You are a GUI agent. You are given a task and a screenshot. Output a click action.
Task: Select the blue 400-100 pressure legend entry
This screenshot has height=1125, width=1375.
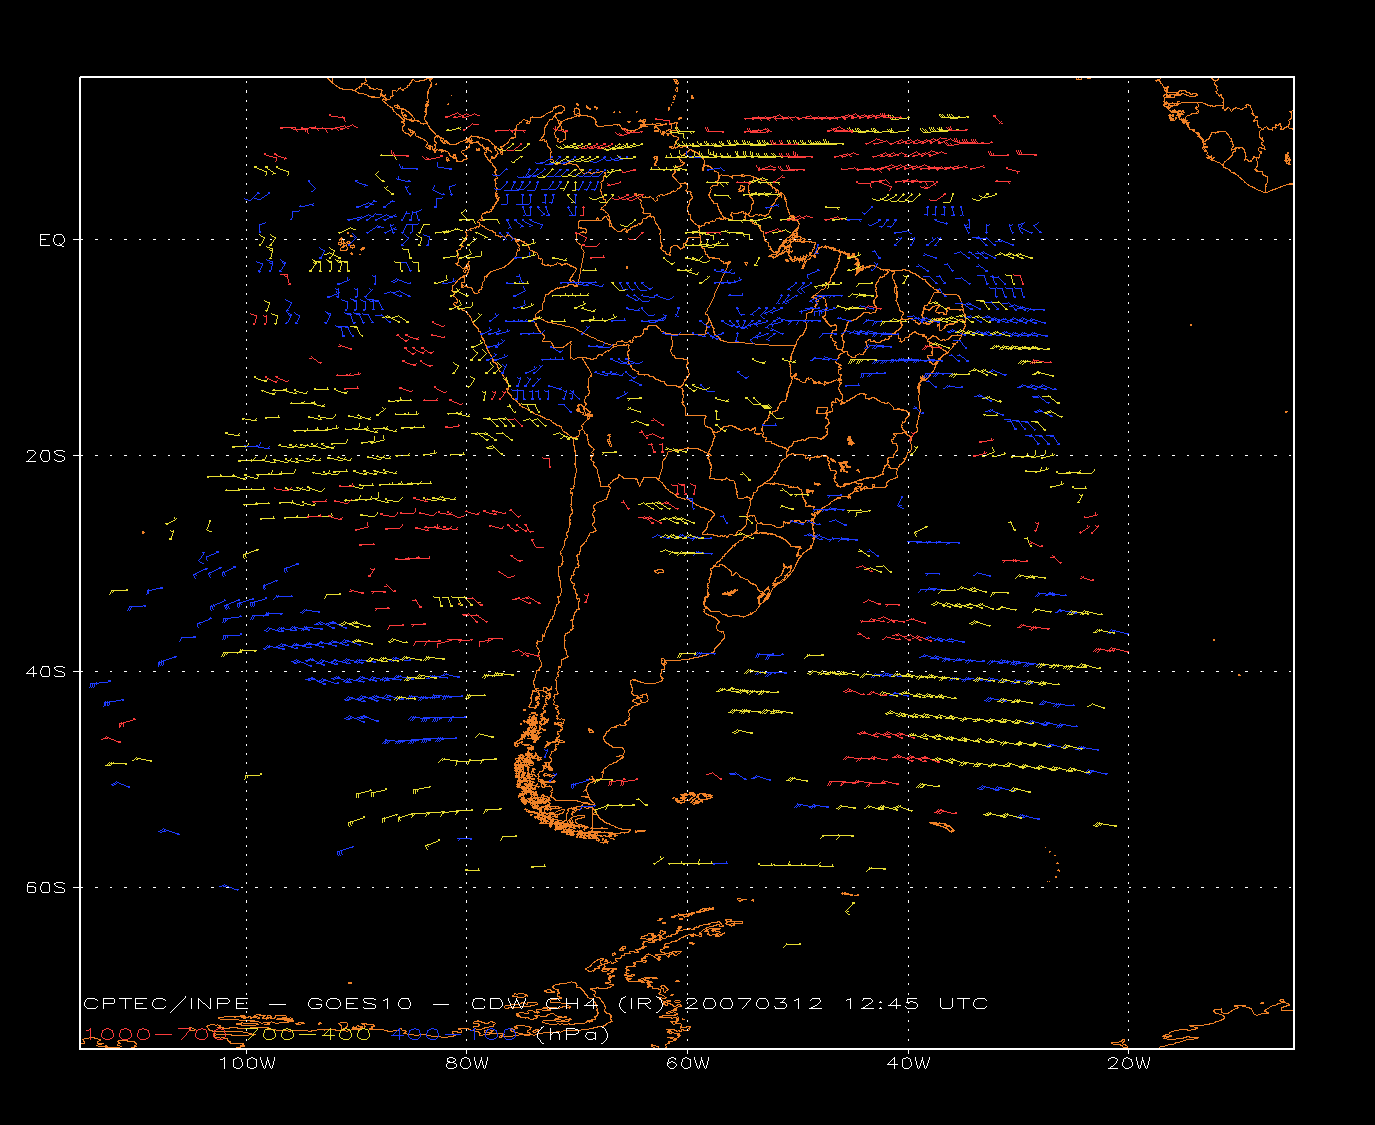(x=454, y=1034)
